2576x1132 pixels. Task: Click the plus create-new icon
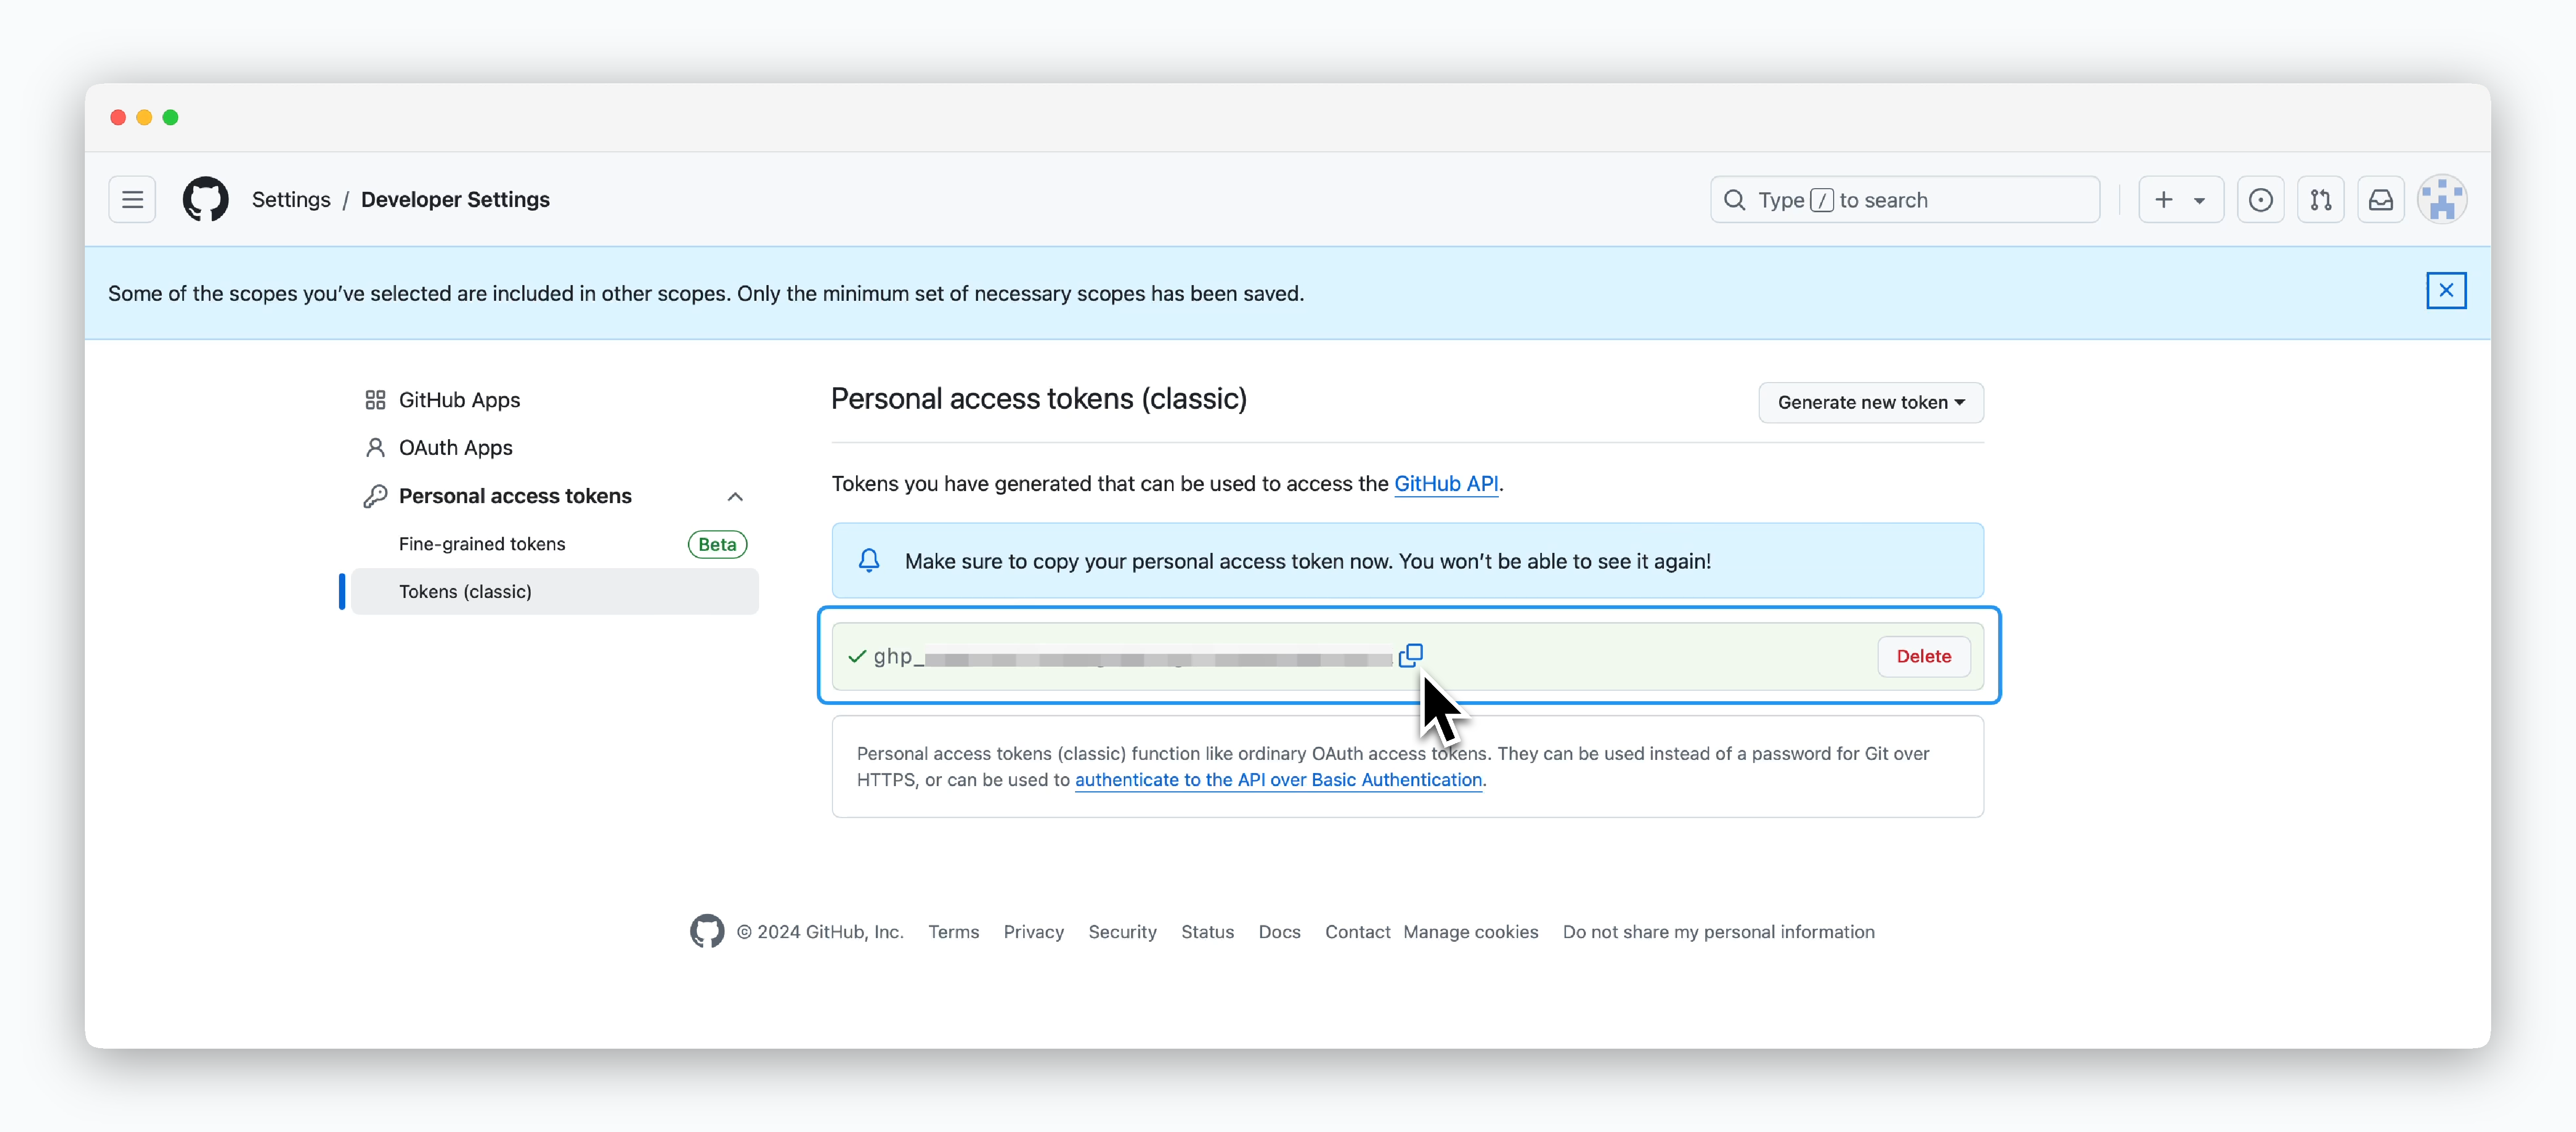(x=2164, y=200)
